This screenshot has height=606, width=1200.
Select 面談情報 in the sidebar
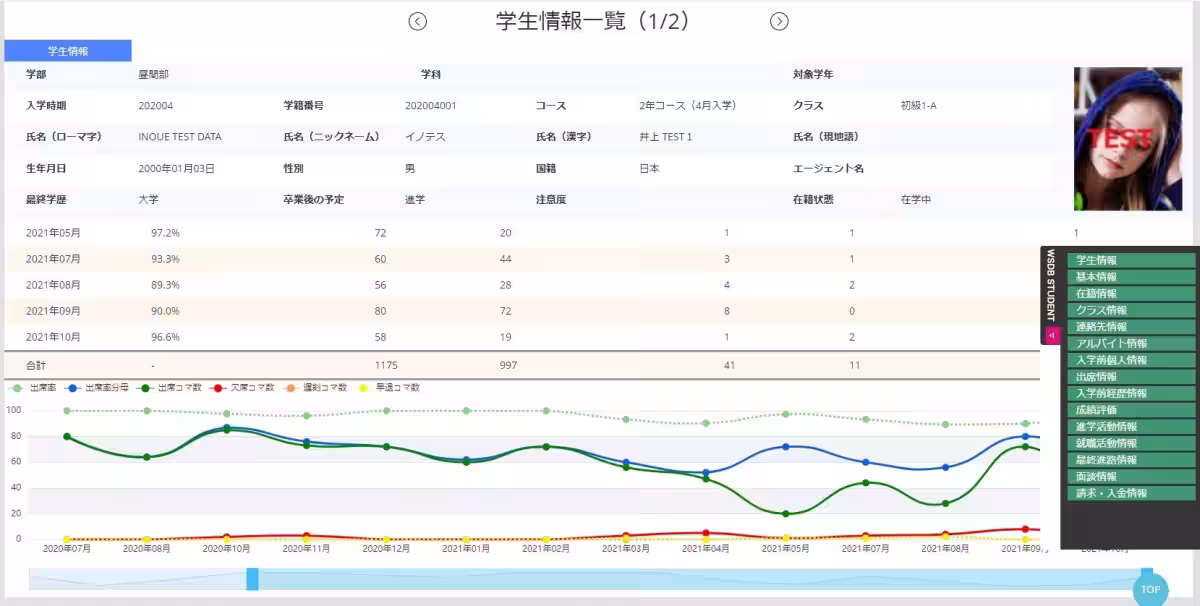click(1130, 475)
